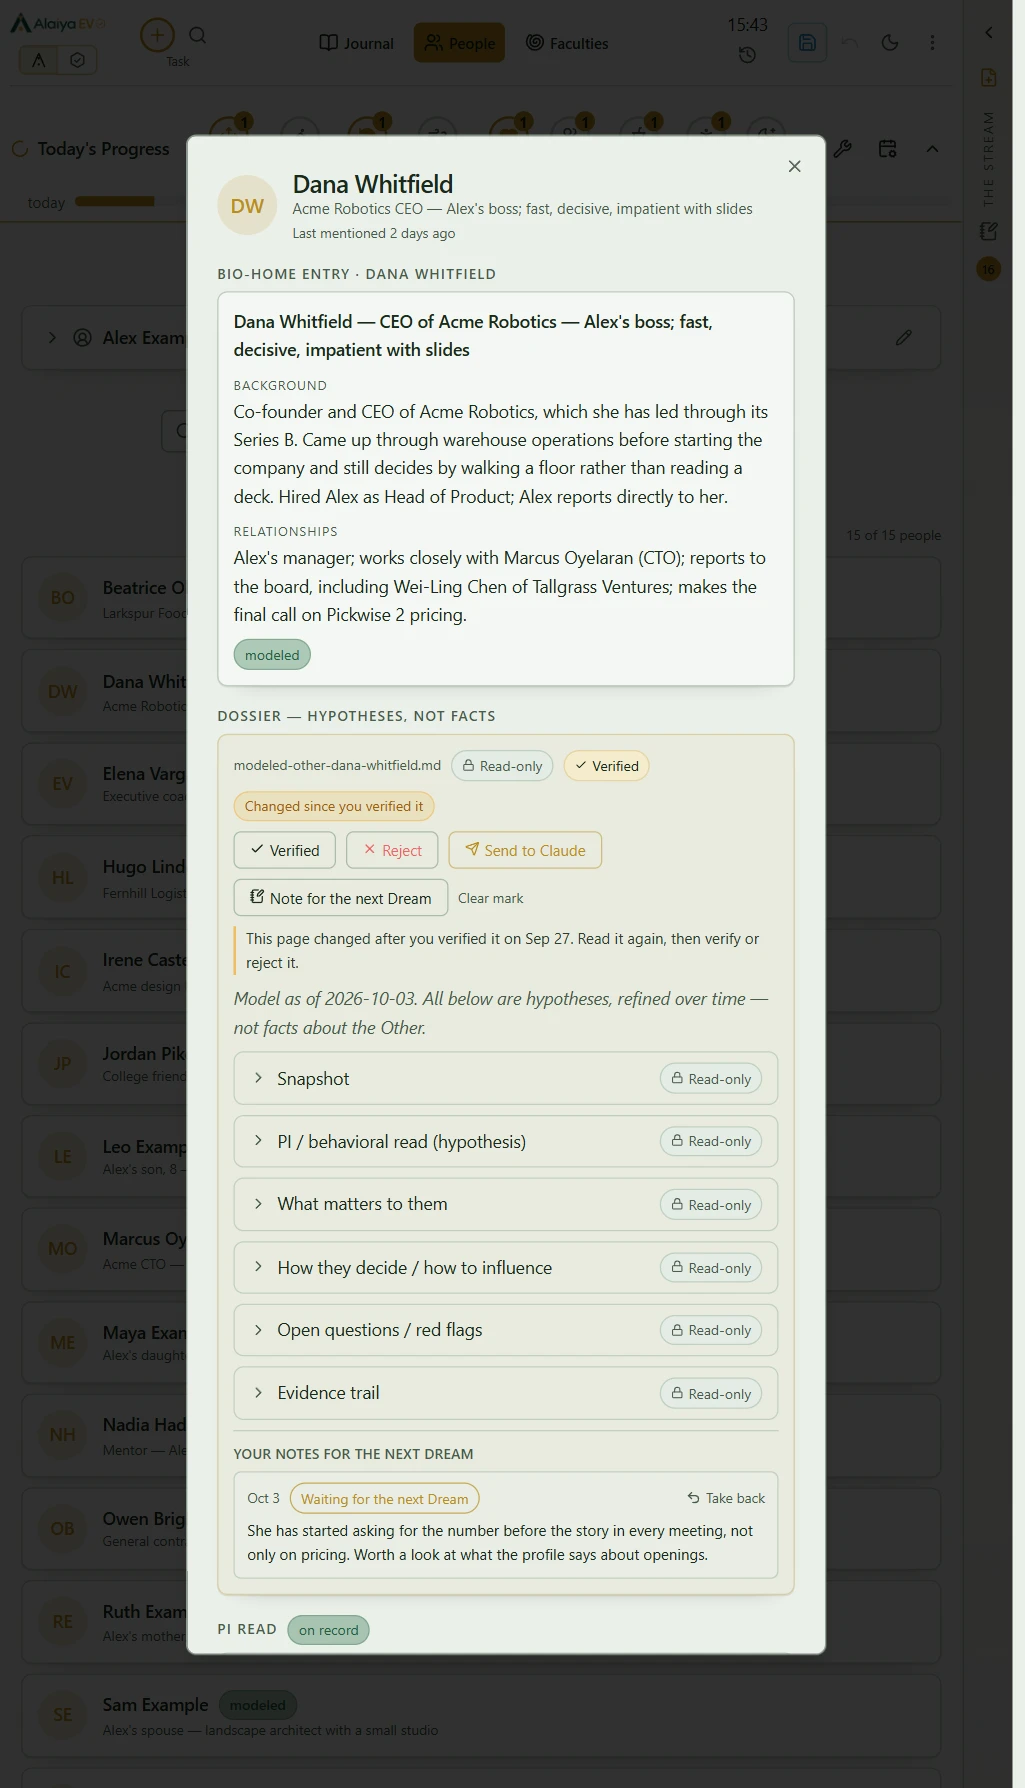The image size is (1025, 1788).
Task: Collapse Today's Progress with the up chevron
Action: pos(932,149)
